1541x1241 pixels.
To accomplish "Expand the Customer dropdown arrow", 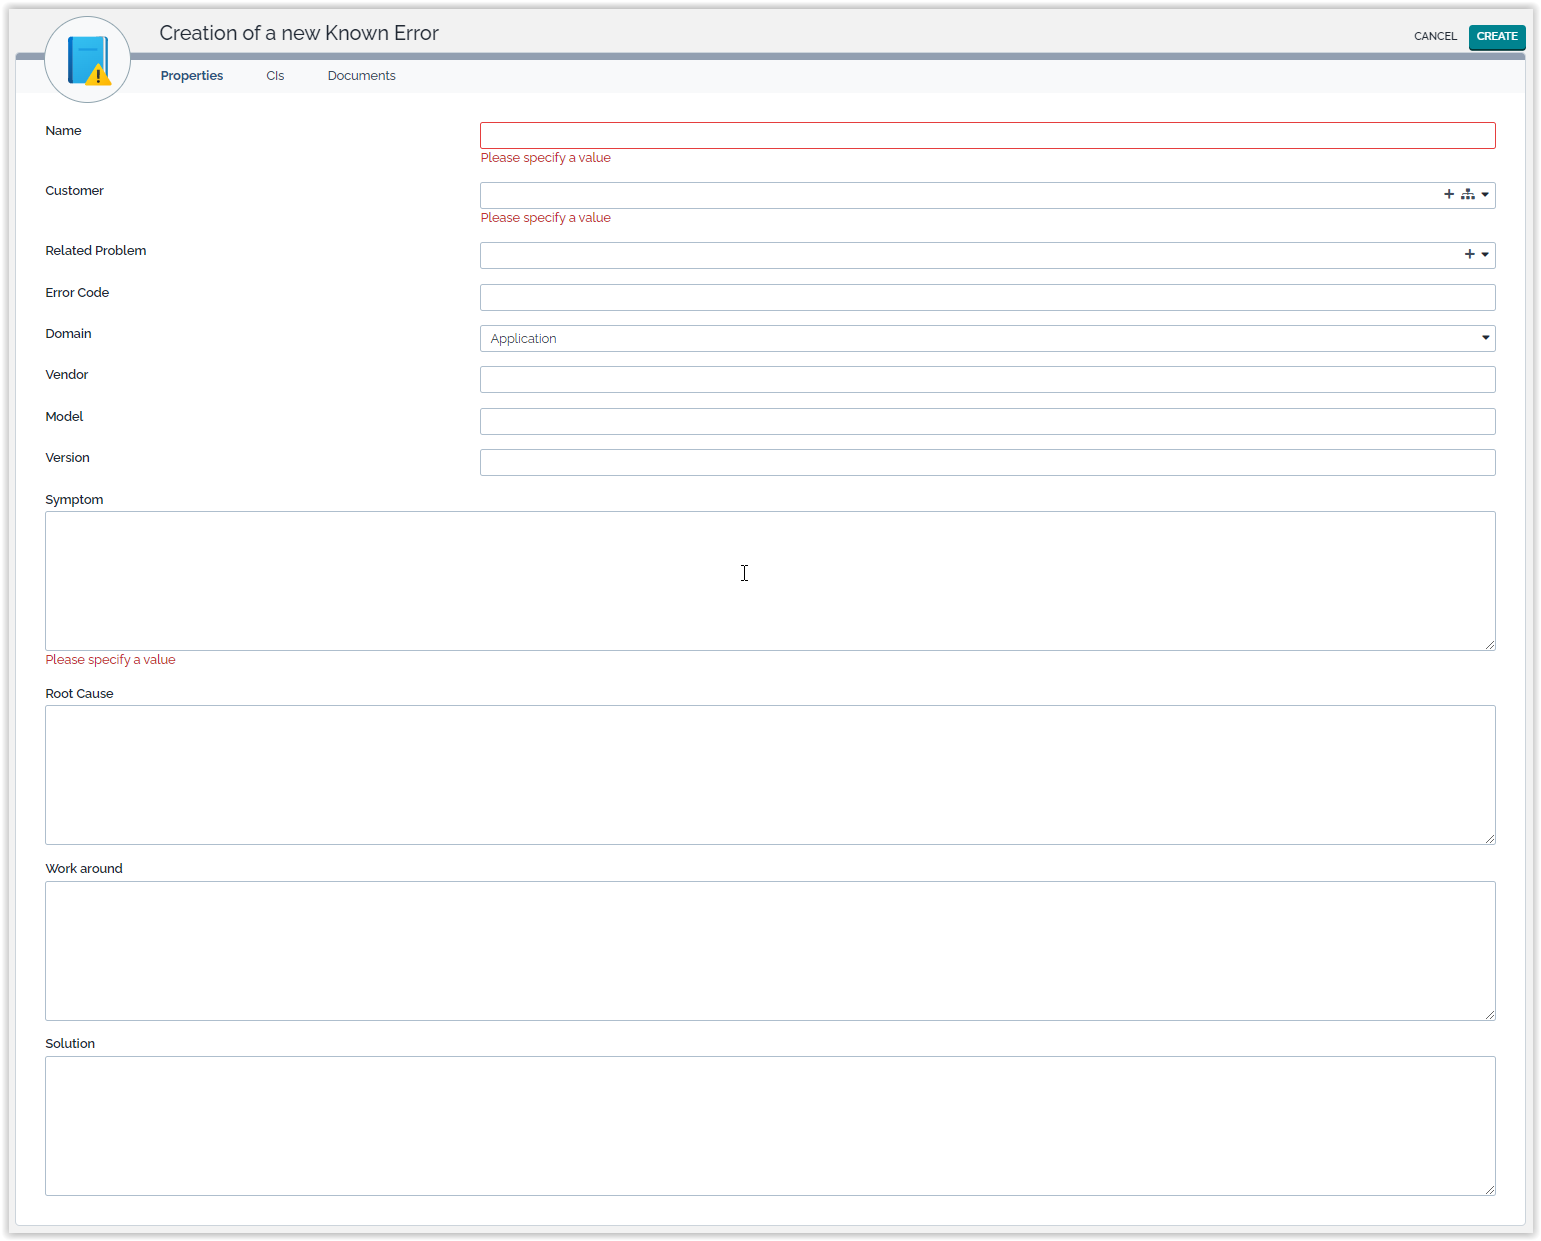I will [1485, 195].
